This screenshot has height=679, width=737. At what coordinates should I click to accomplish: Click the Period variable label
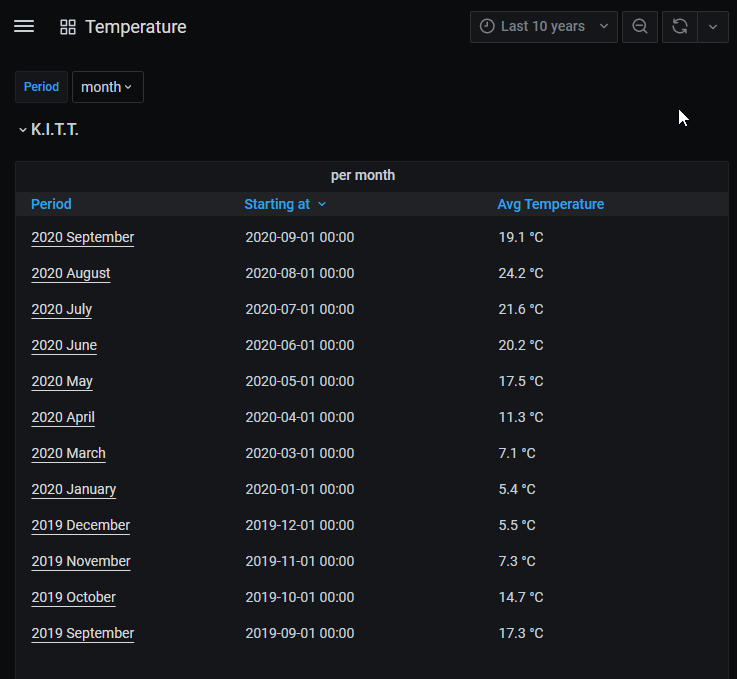click(41, 87)
